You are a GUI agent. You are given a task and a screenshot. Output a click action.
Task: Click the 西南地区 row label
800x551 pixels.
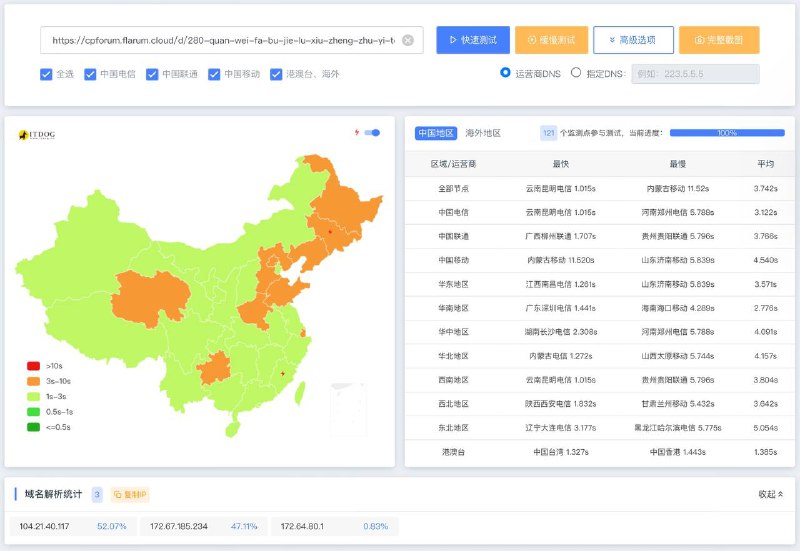453,380
